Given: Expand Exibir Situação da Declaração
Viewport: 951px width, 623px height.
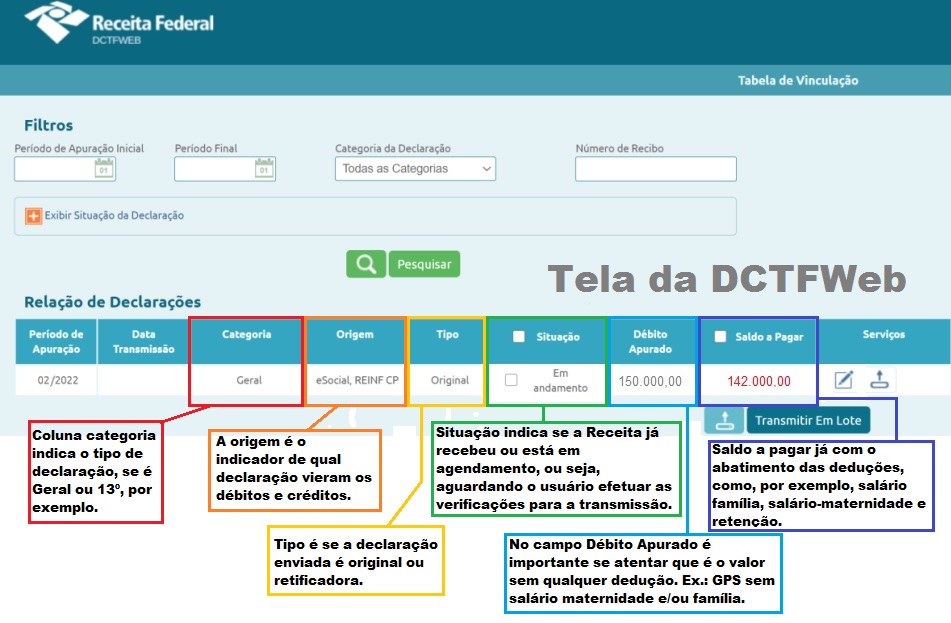Looking at the screenshot, I should pos(33,215).
